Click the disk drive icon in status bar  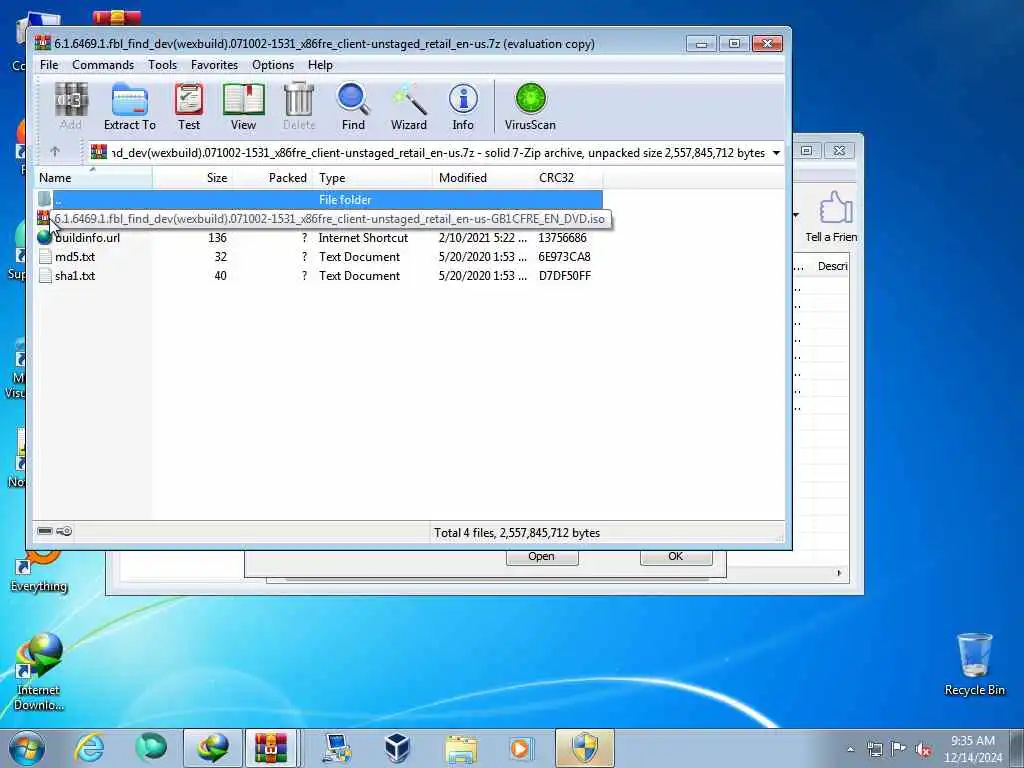coord(45,531)
